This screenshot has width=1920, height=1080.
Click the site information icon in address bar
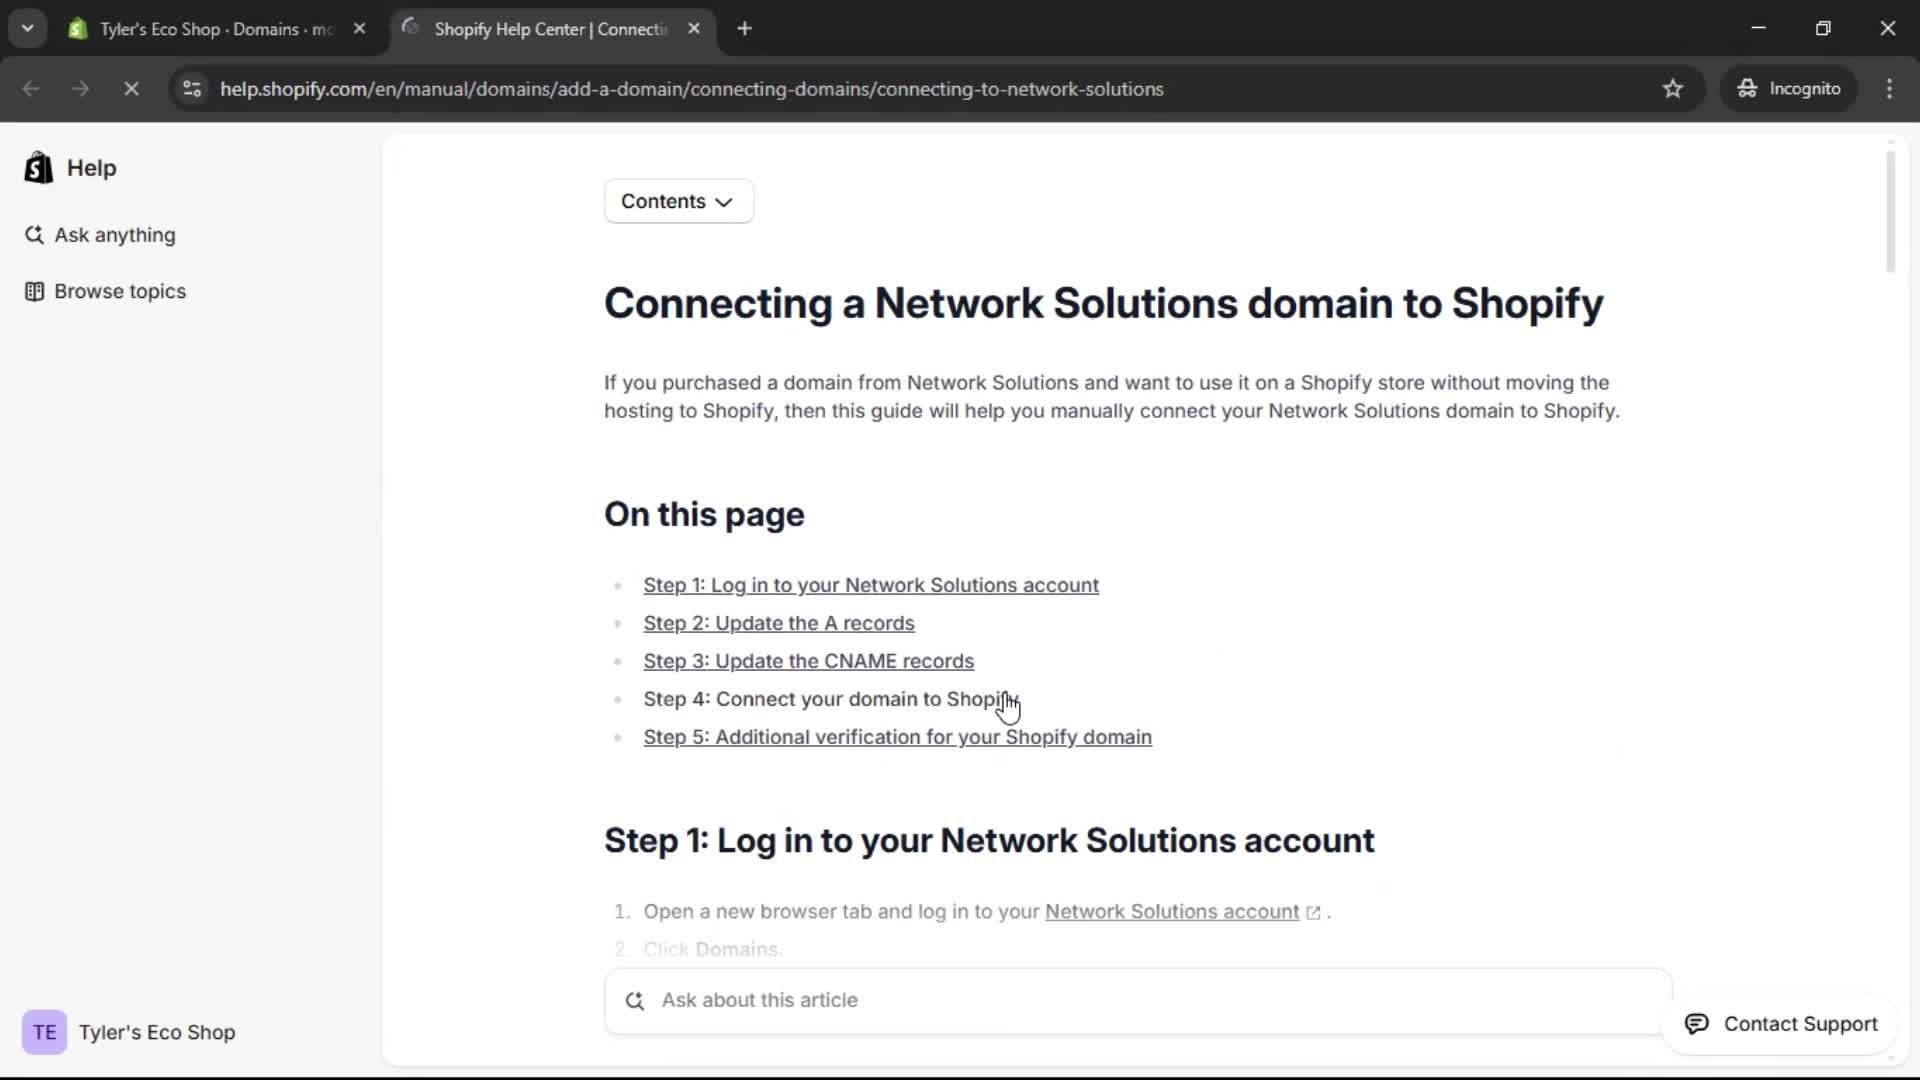[192, 89]
